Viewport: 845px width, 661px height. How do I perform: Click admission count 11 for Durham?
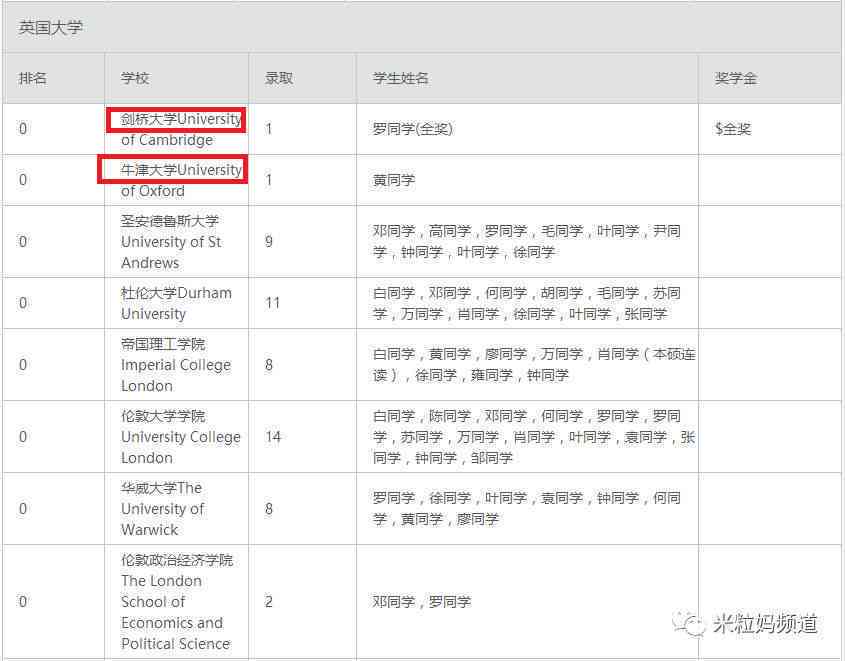[x=273, y=303]
